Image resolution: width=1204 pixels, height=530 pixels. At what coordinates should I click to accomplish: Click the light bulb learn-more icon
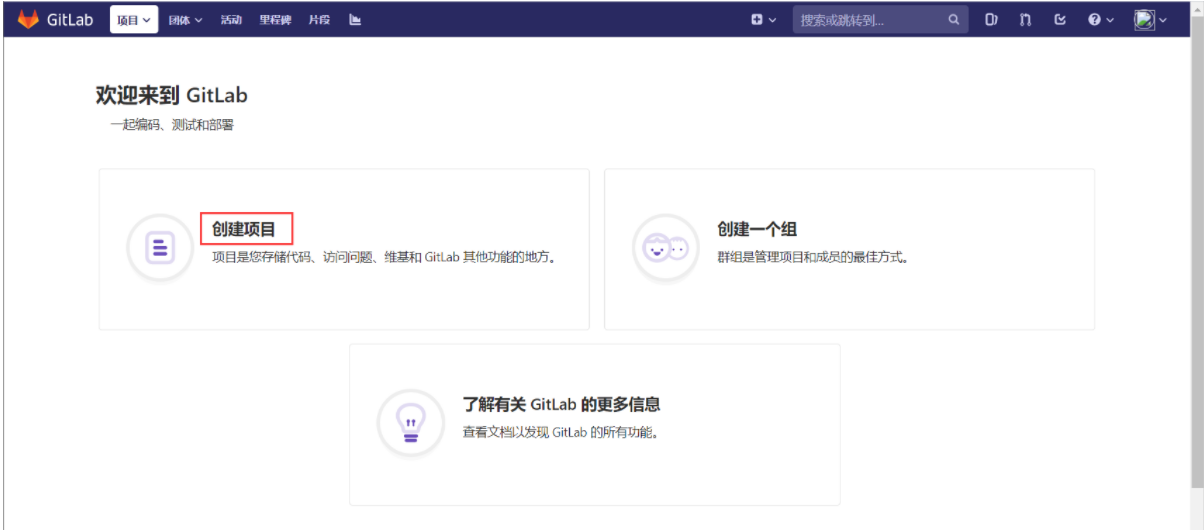410,423
